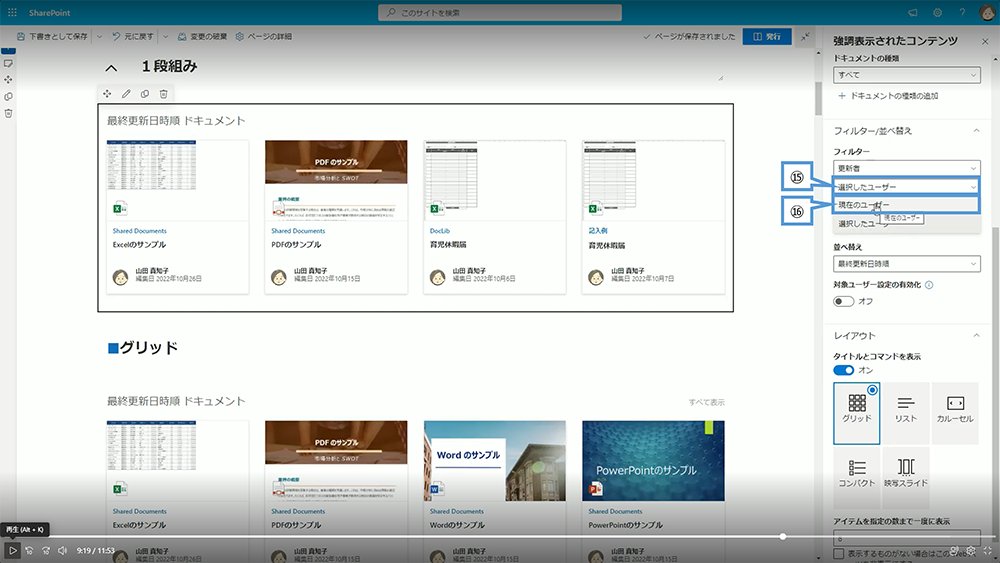This screenshot has height=563, width=1000.
Task: Open the SharePoint app launcher waffle
Action: tap(12, 12)
